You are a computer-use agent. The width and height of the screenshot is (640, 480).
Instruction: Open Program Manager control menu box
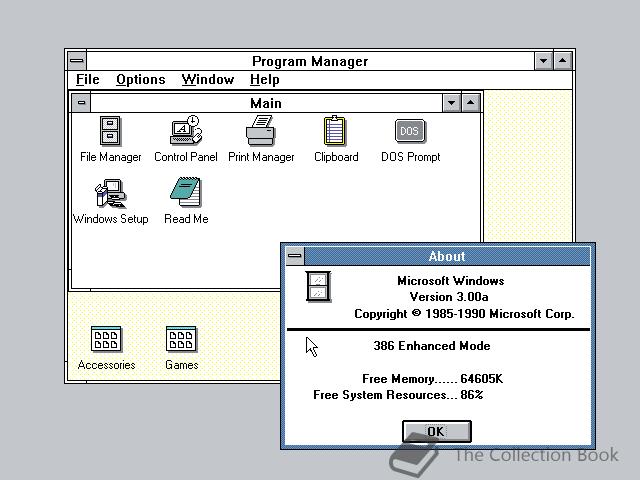tap(77, 61)
